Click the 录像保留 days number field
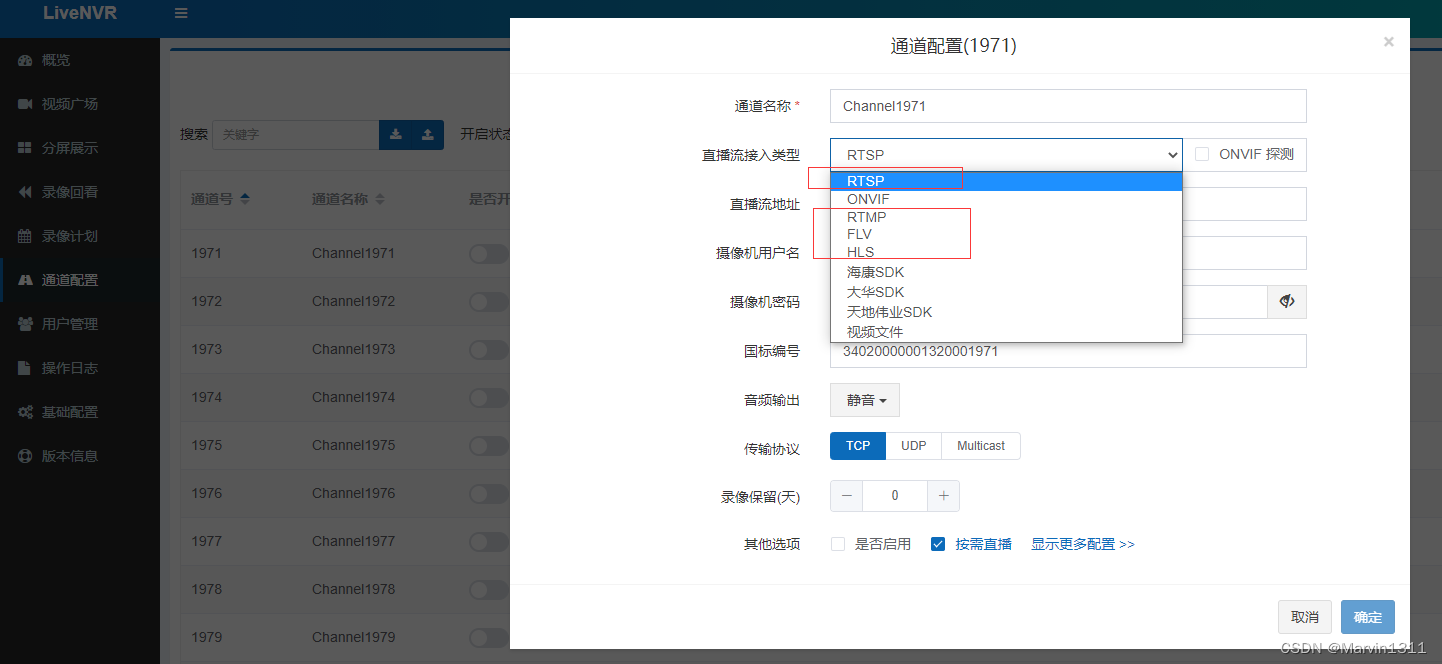 tap(895, 496)
